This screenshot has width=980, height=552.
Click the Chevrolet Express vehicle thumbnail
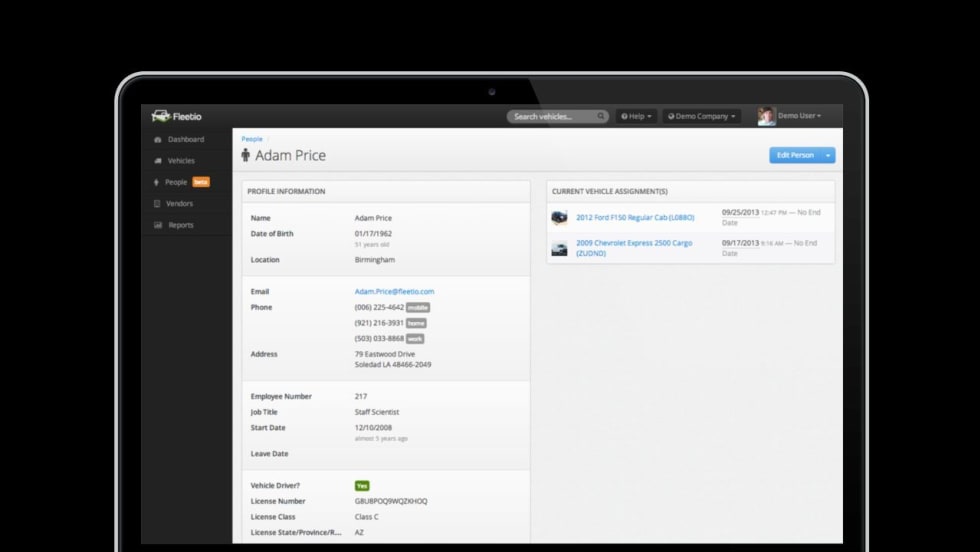click(559, 248)
